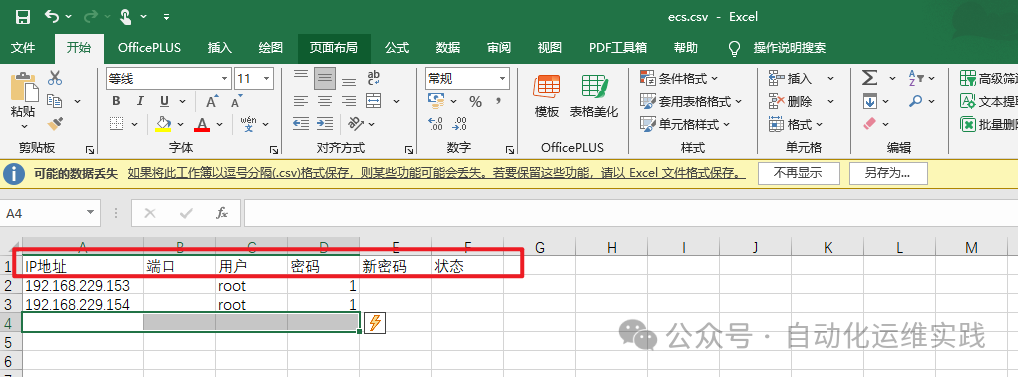Click the formula bar input field
The width and height of the screenshot is (1018, 377).
click(x=630, y=213)
